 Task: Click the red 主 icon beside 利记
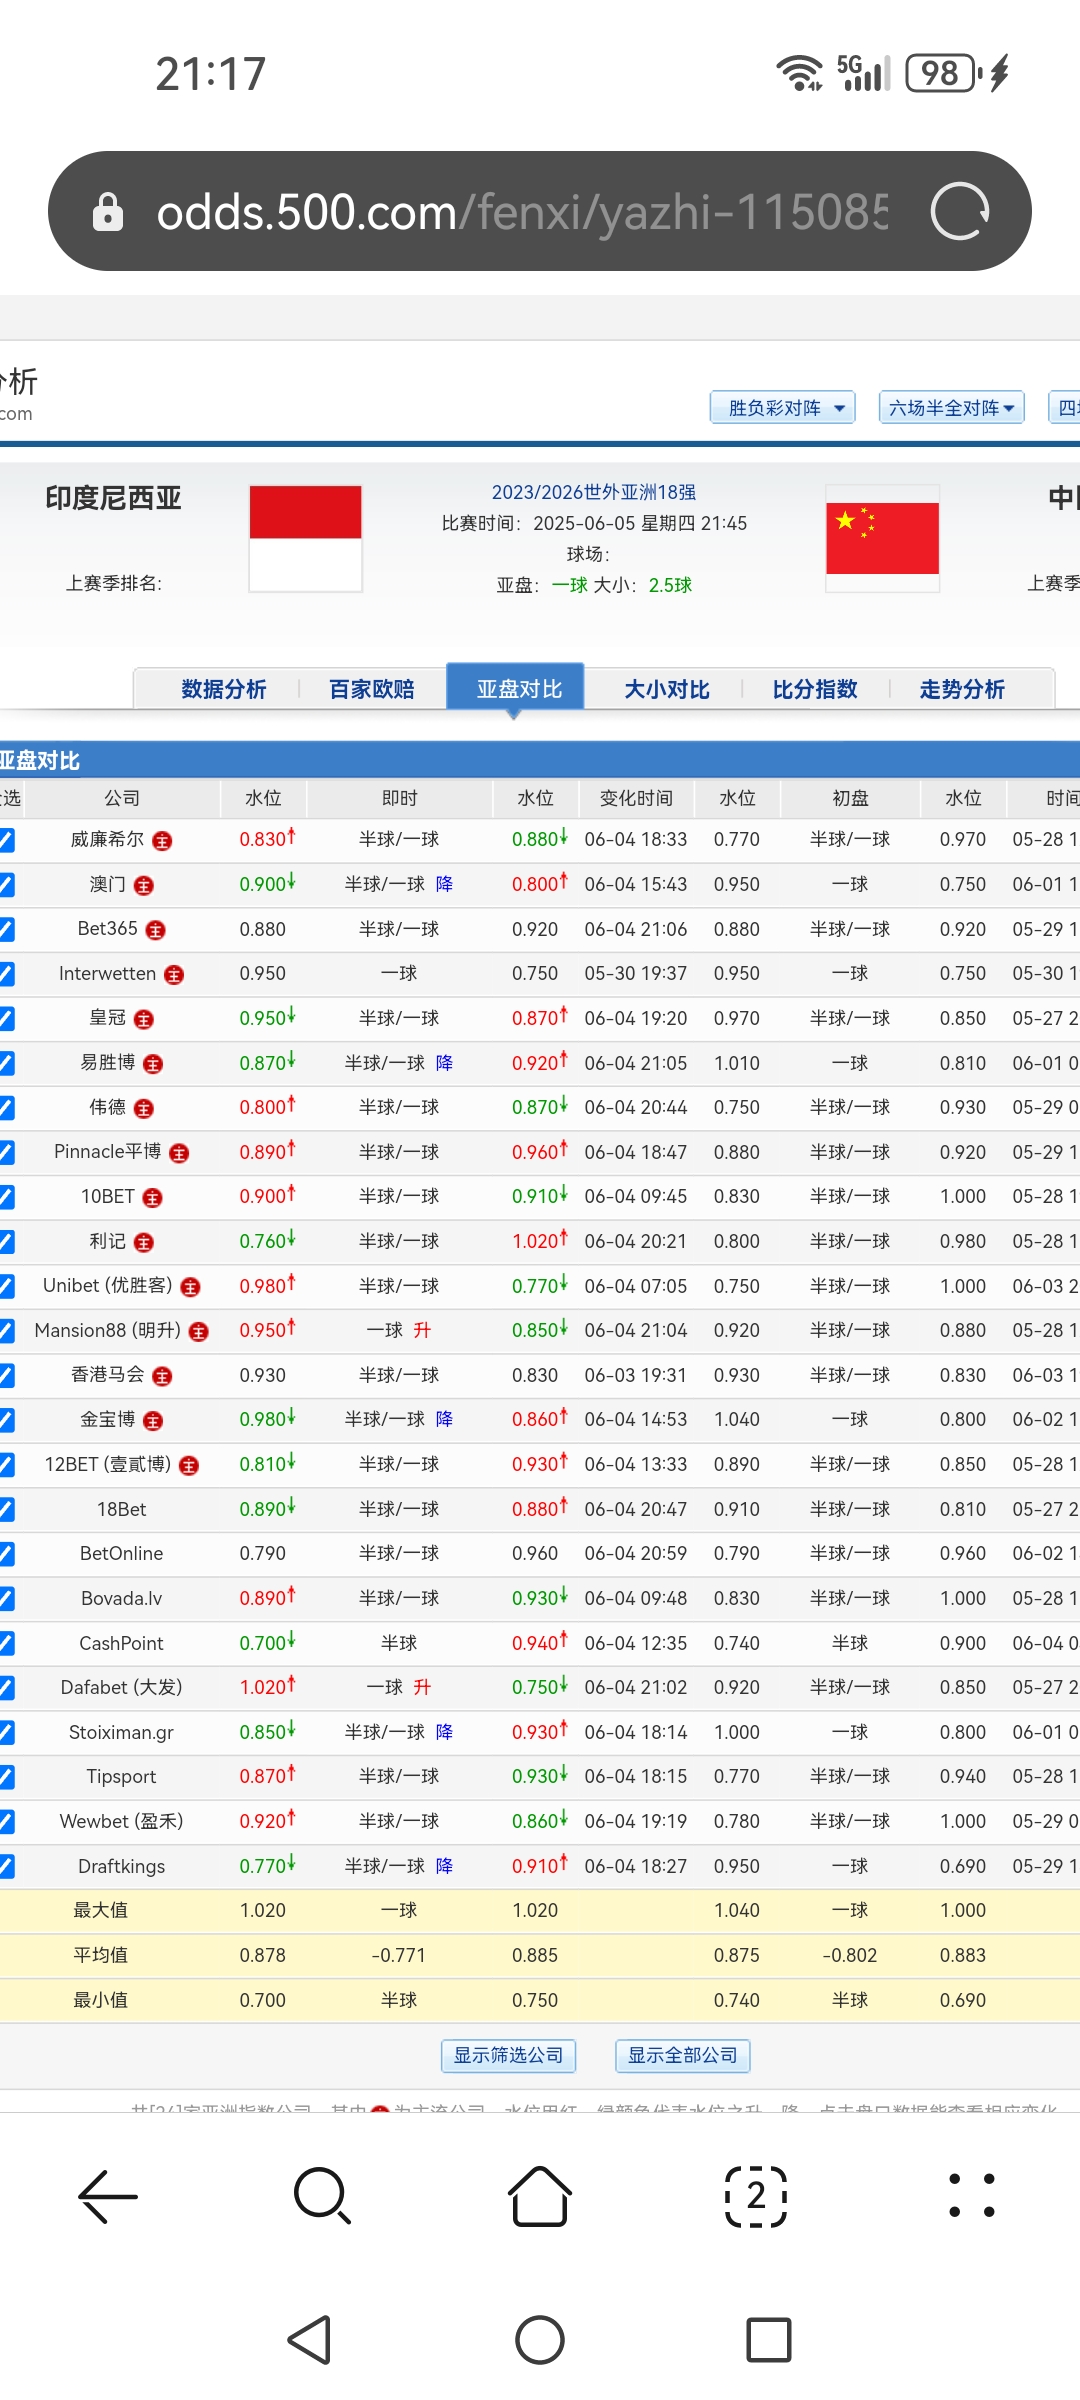(144, 1243)
